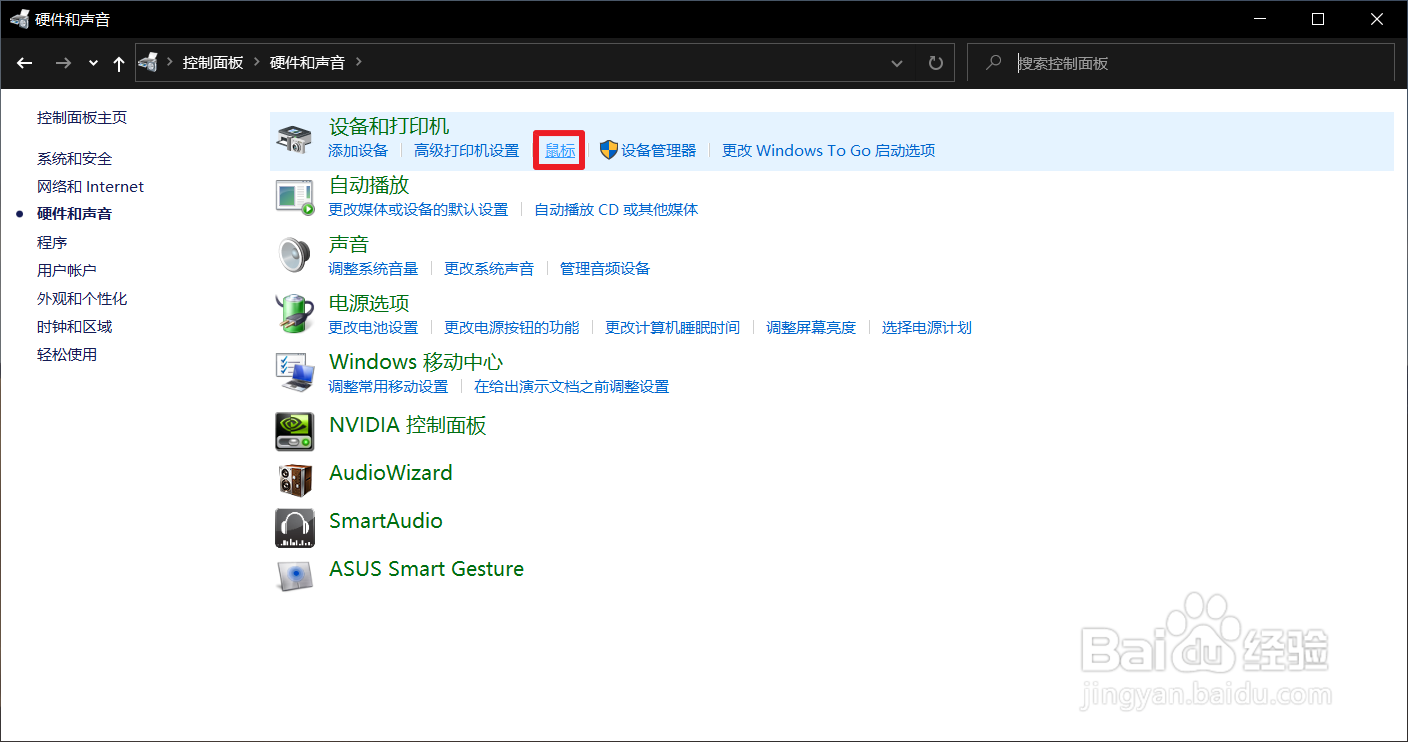Open the 设备管理器 link
Image resolution: width=1408 pixels, height=742 pixels.
[658, 151]
